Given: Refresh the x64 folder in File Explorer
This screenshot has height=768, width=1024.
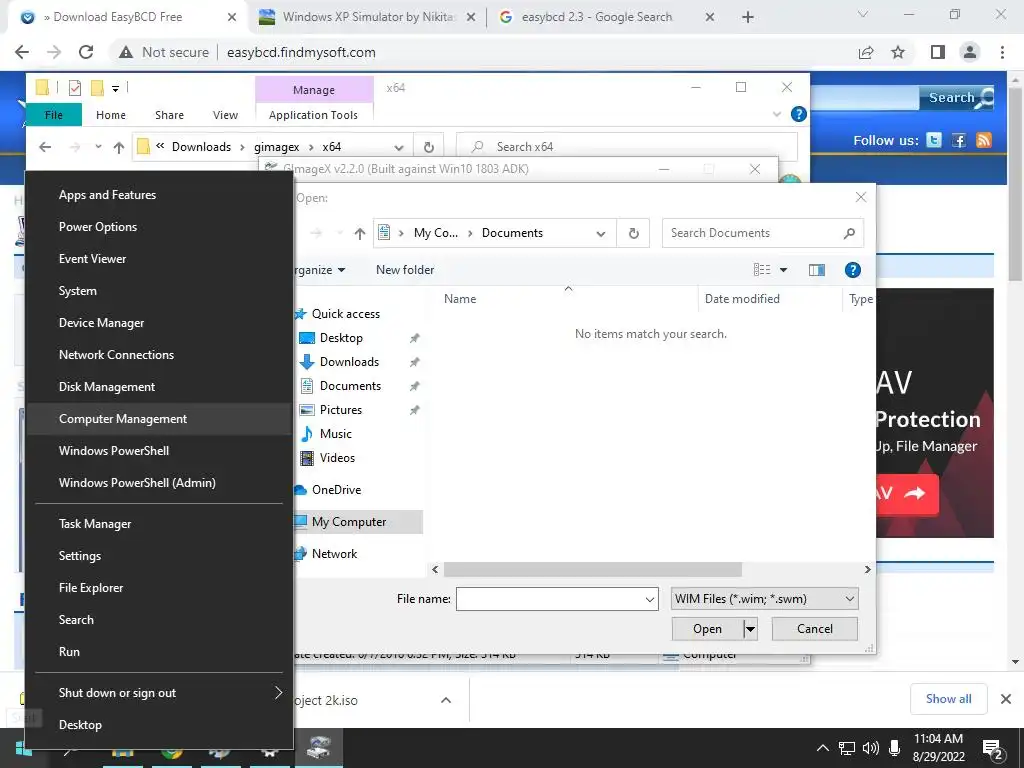Looking at the screenshot, I should 428,147.
